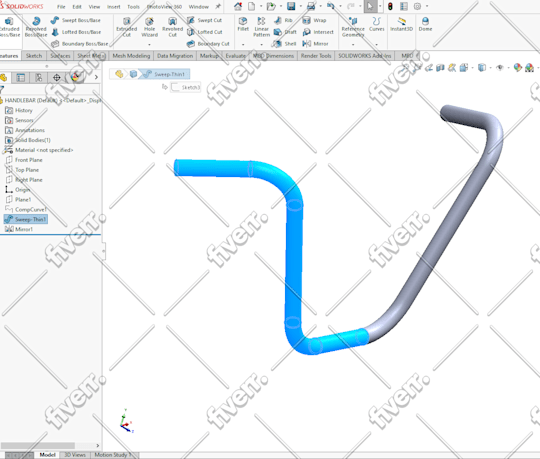Viewport: 540px width, 459px height.
Task: Switch to the Sketch tab
Action: point(34,56)
